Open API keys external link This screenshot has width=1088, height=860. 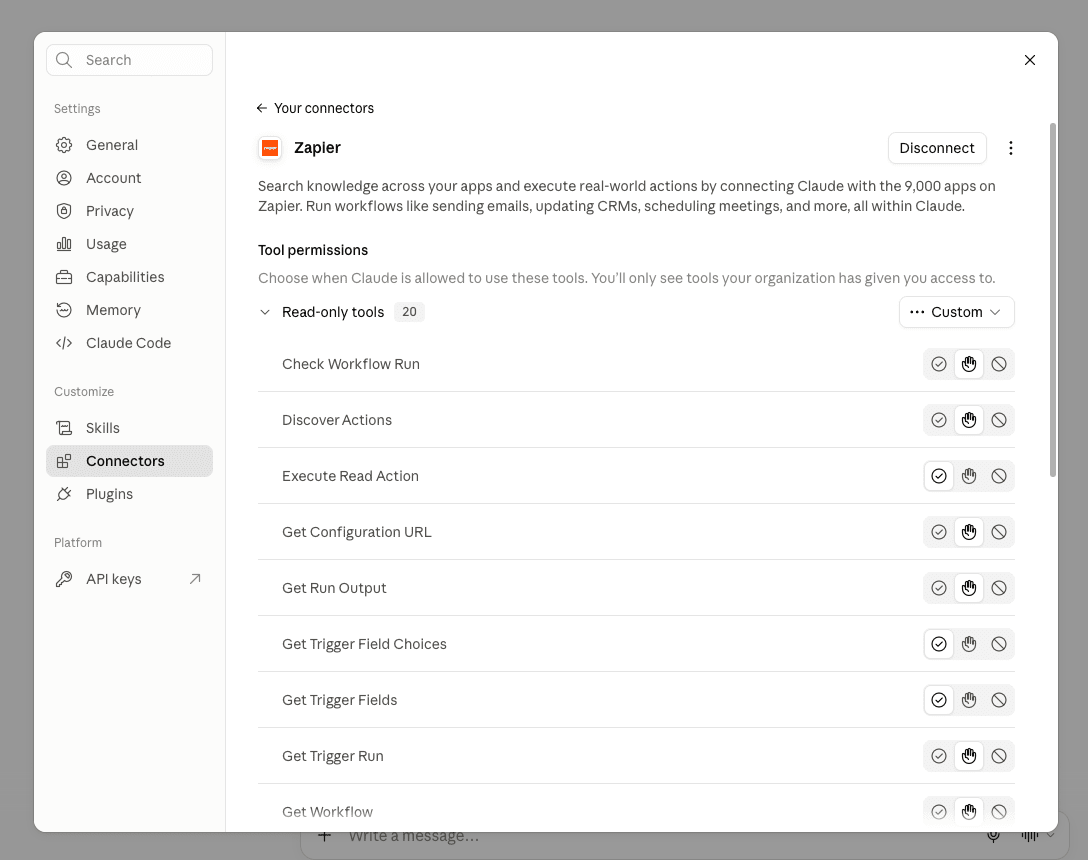[129, 579]
